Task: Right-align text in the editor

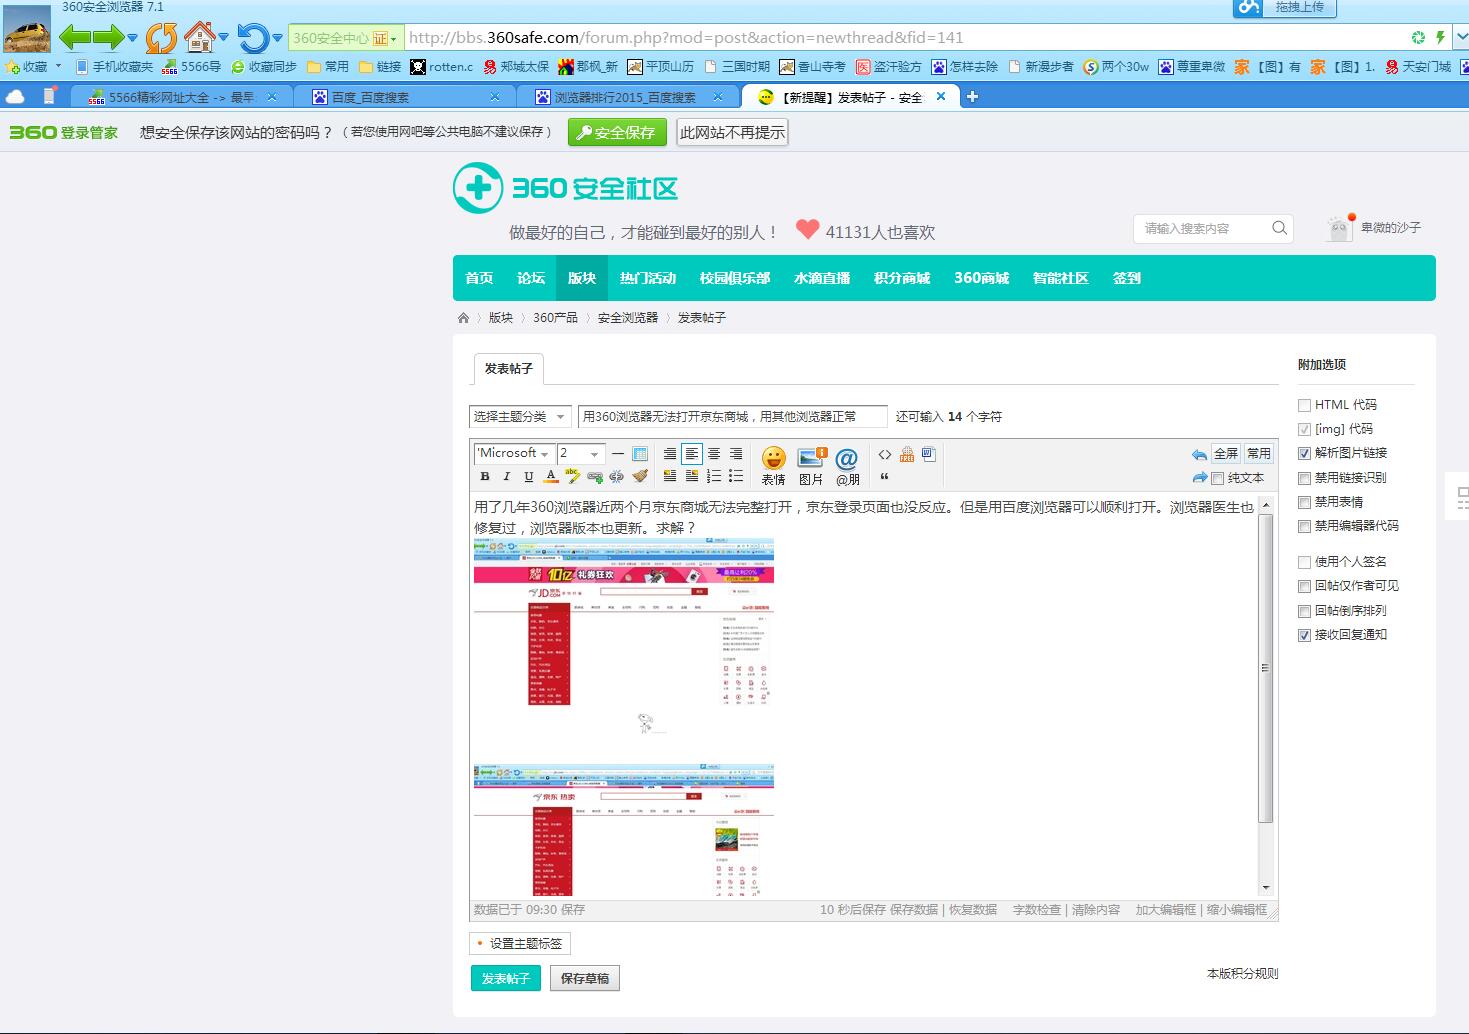Action: (x=736, y=454)
